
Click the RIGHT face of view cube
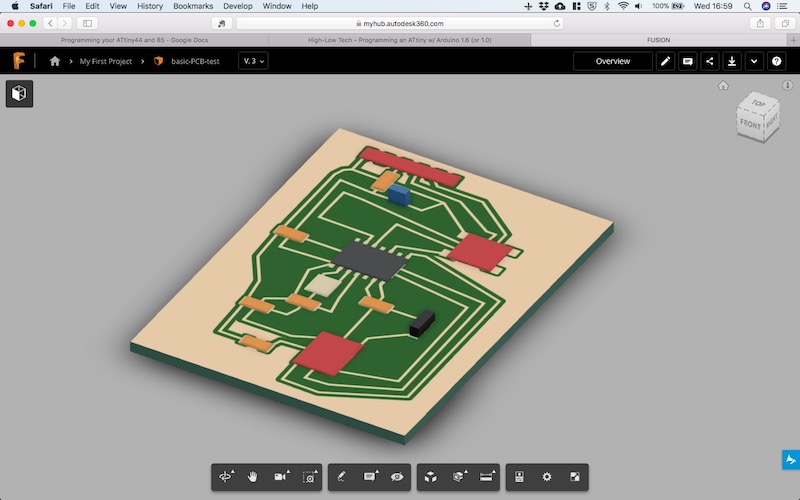click(x=771, y=121)
